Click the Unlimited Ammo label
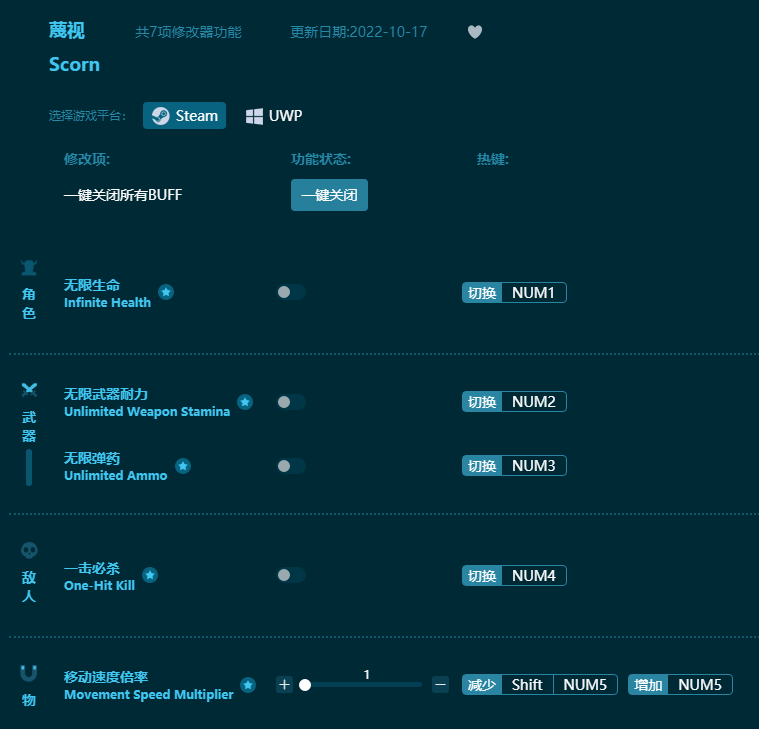Viewport: 759px width, 729px height. point(116,475)
